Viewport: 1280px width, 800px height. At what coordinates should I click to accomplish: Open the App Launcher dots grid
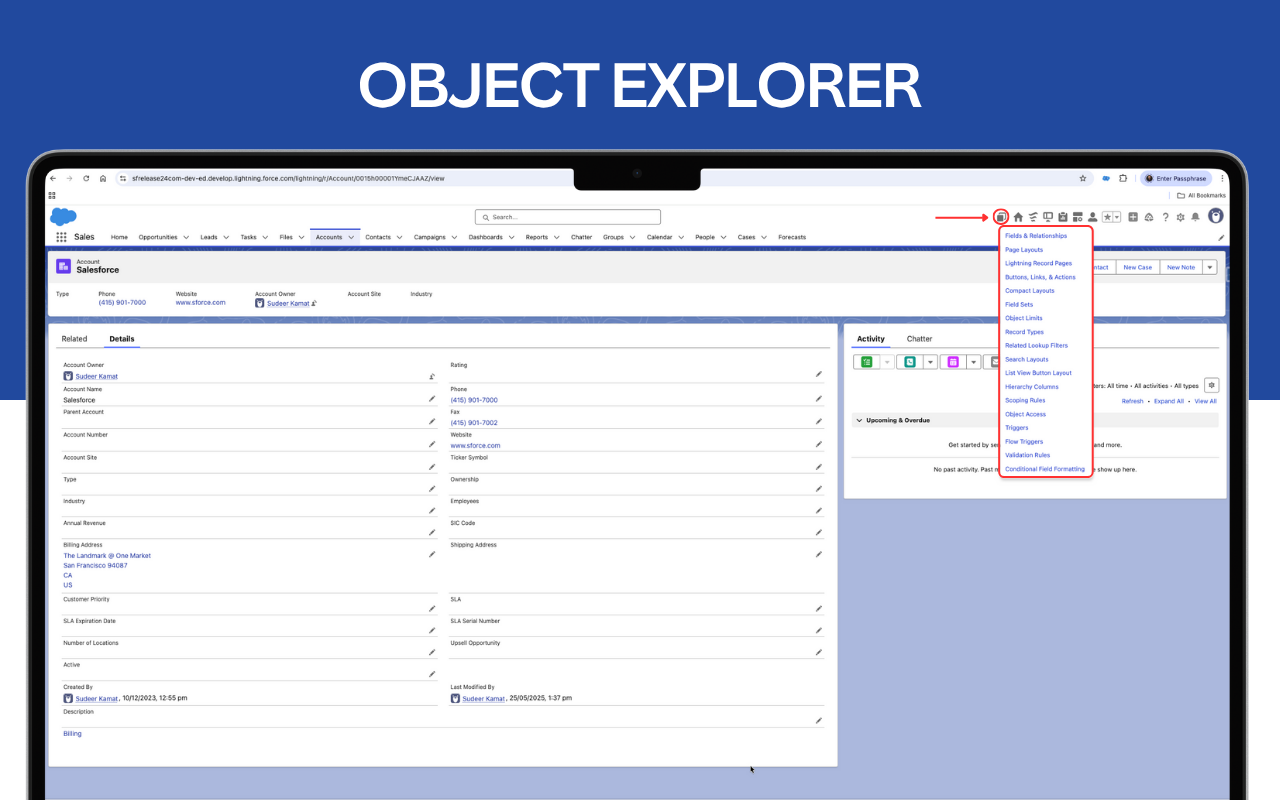click(61, 238)
